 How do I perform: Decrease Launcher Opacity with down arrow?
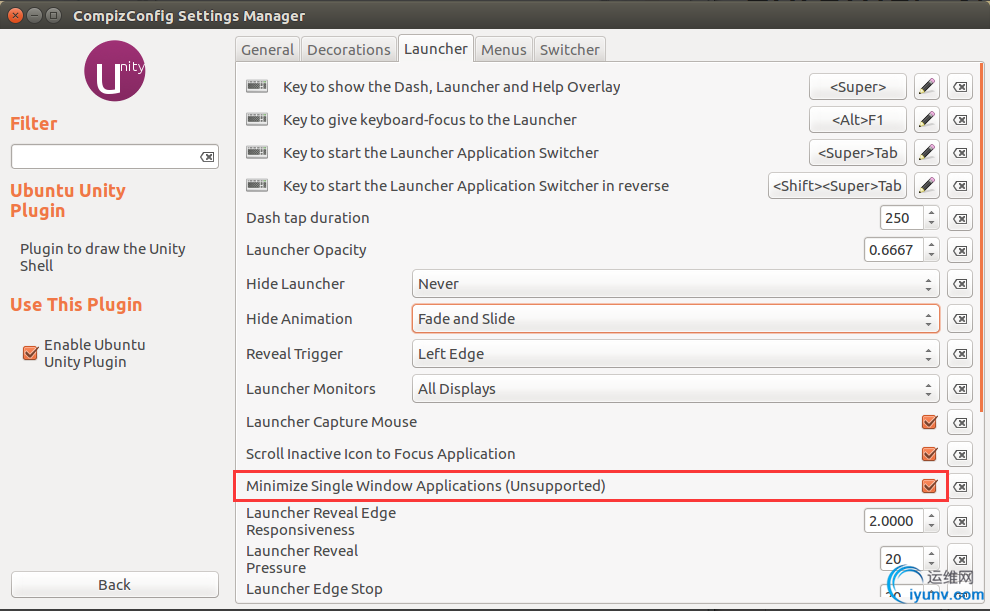click(x=931, y=255)
